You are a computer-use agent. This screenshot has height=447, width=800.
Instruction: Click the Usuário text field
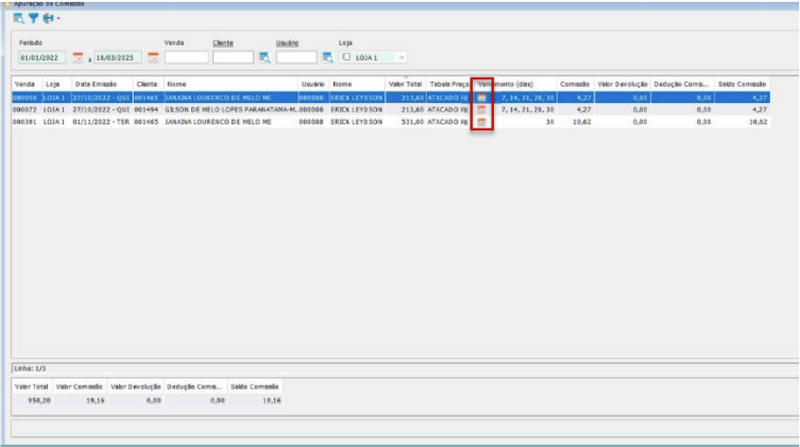coord(297,58)
